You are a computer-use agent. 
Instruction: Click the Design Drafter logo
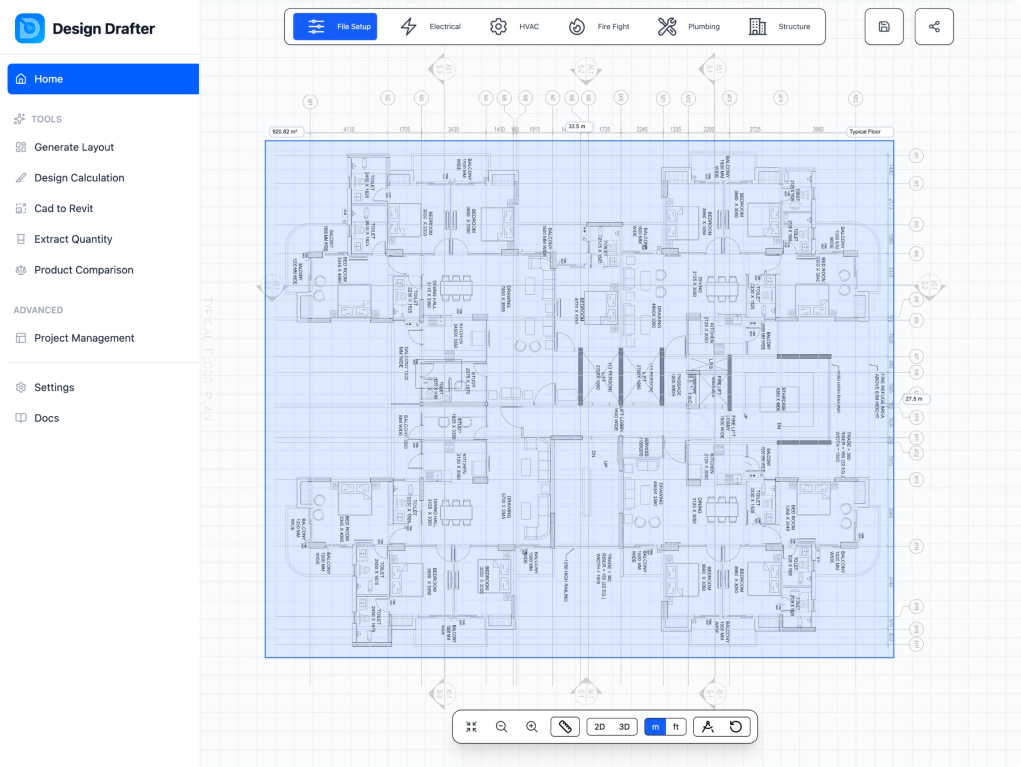30,28
